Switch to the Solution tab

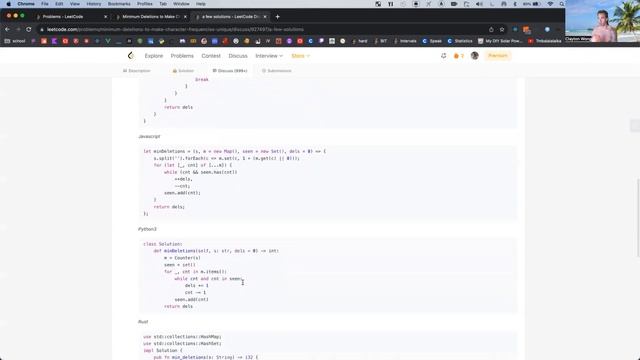click(x=183, y=71)
